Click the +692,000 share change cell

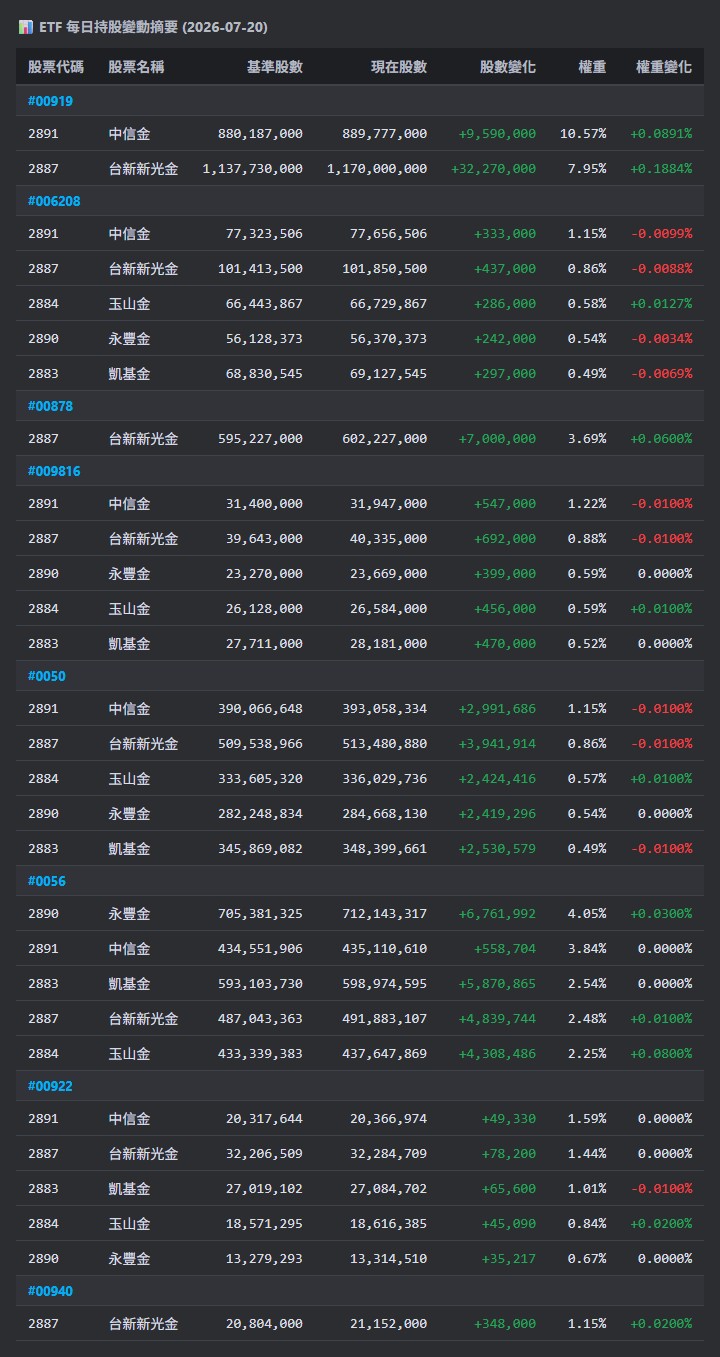point(505,538)
